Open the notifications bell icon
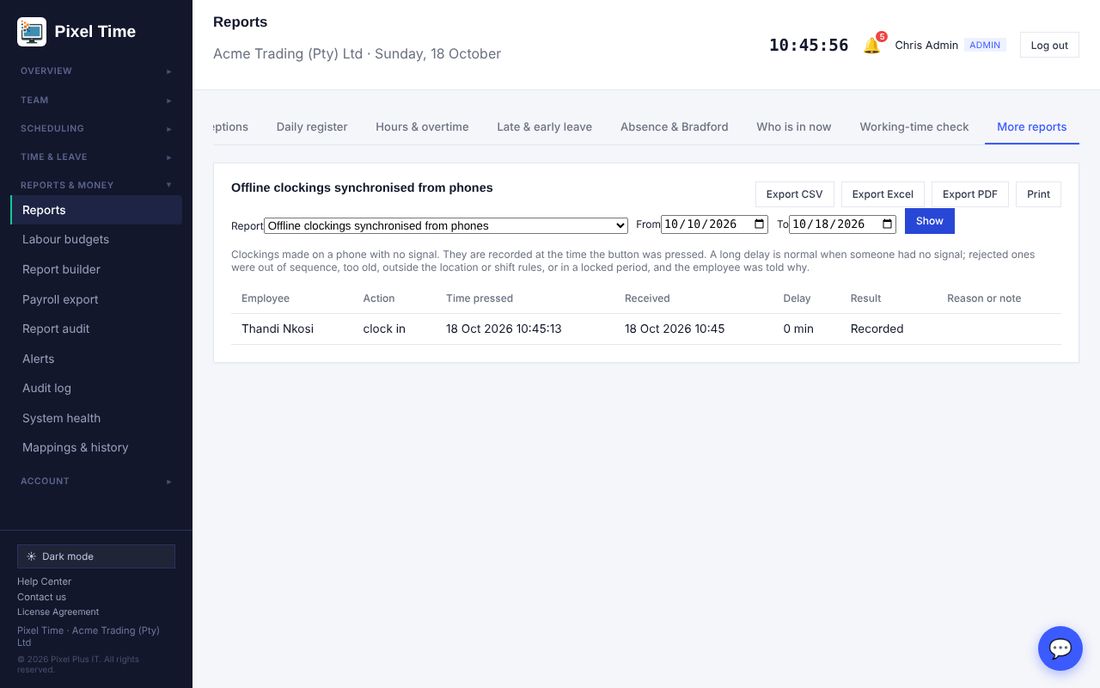Viewport: 1100px width, 688px height. [x=871, y=45]
